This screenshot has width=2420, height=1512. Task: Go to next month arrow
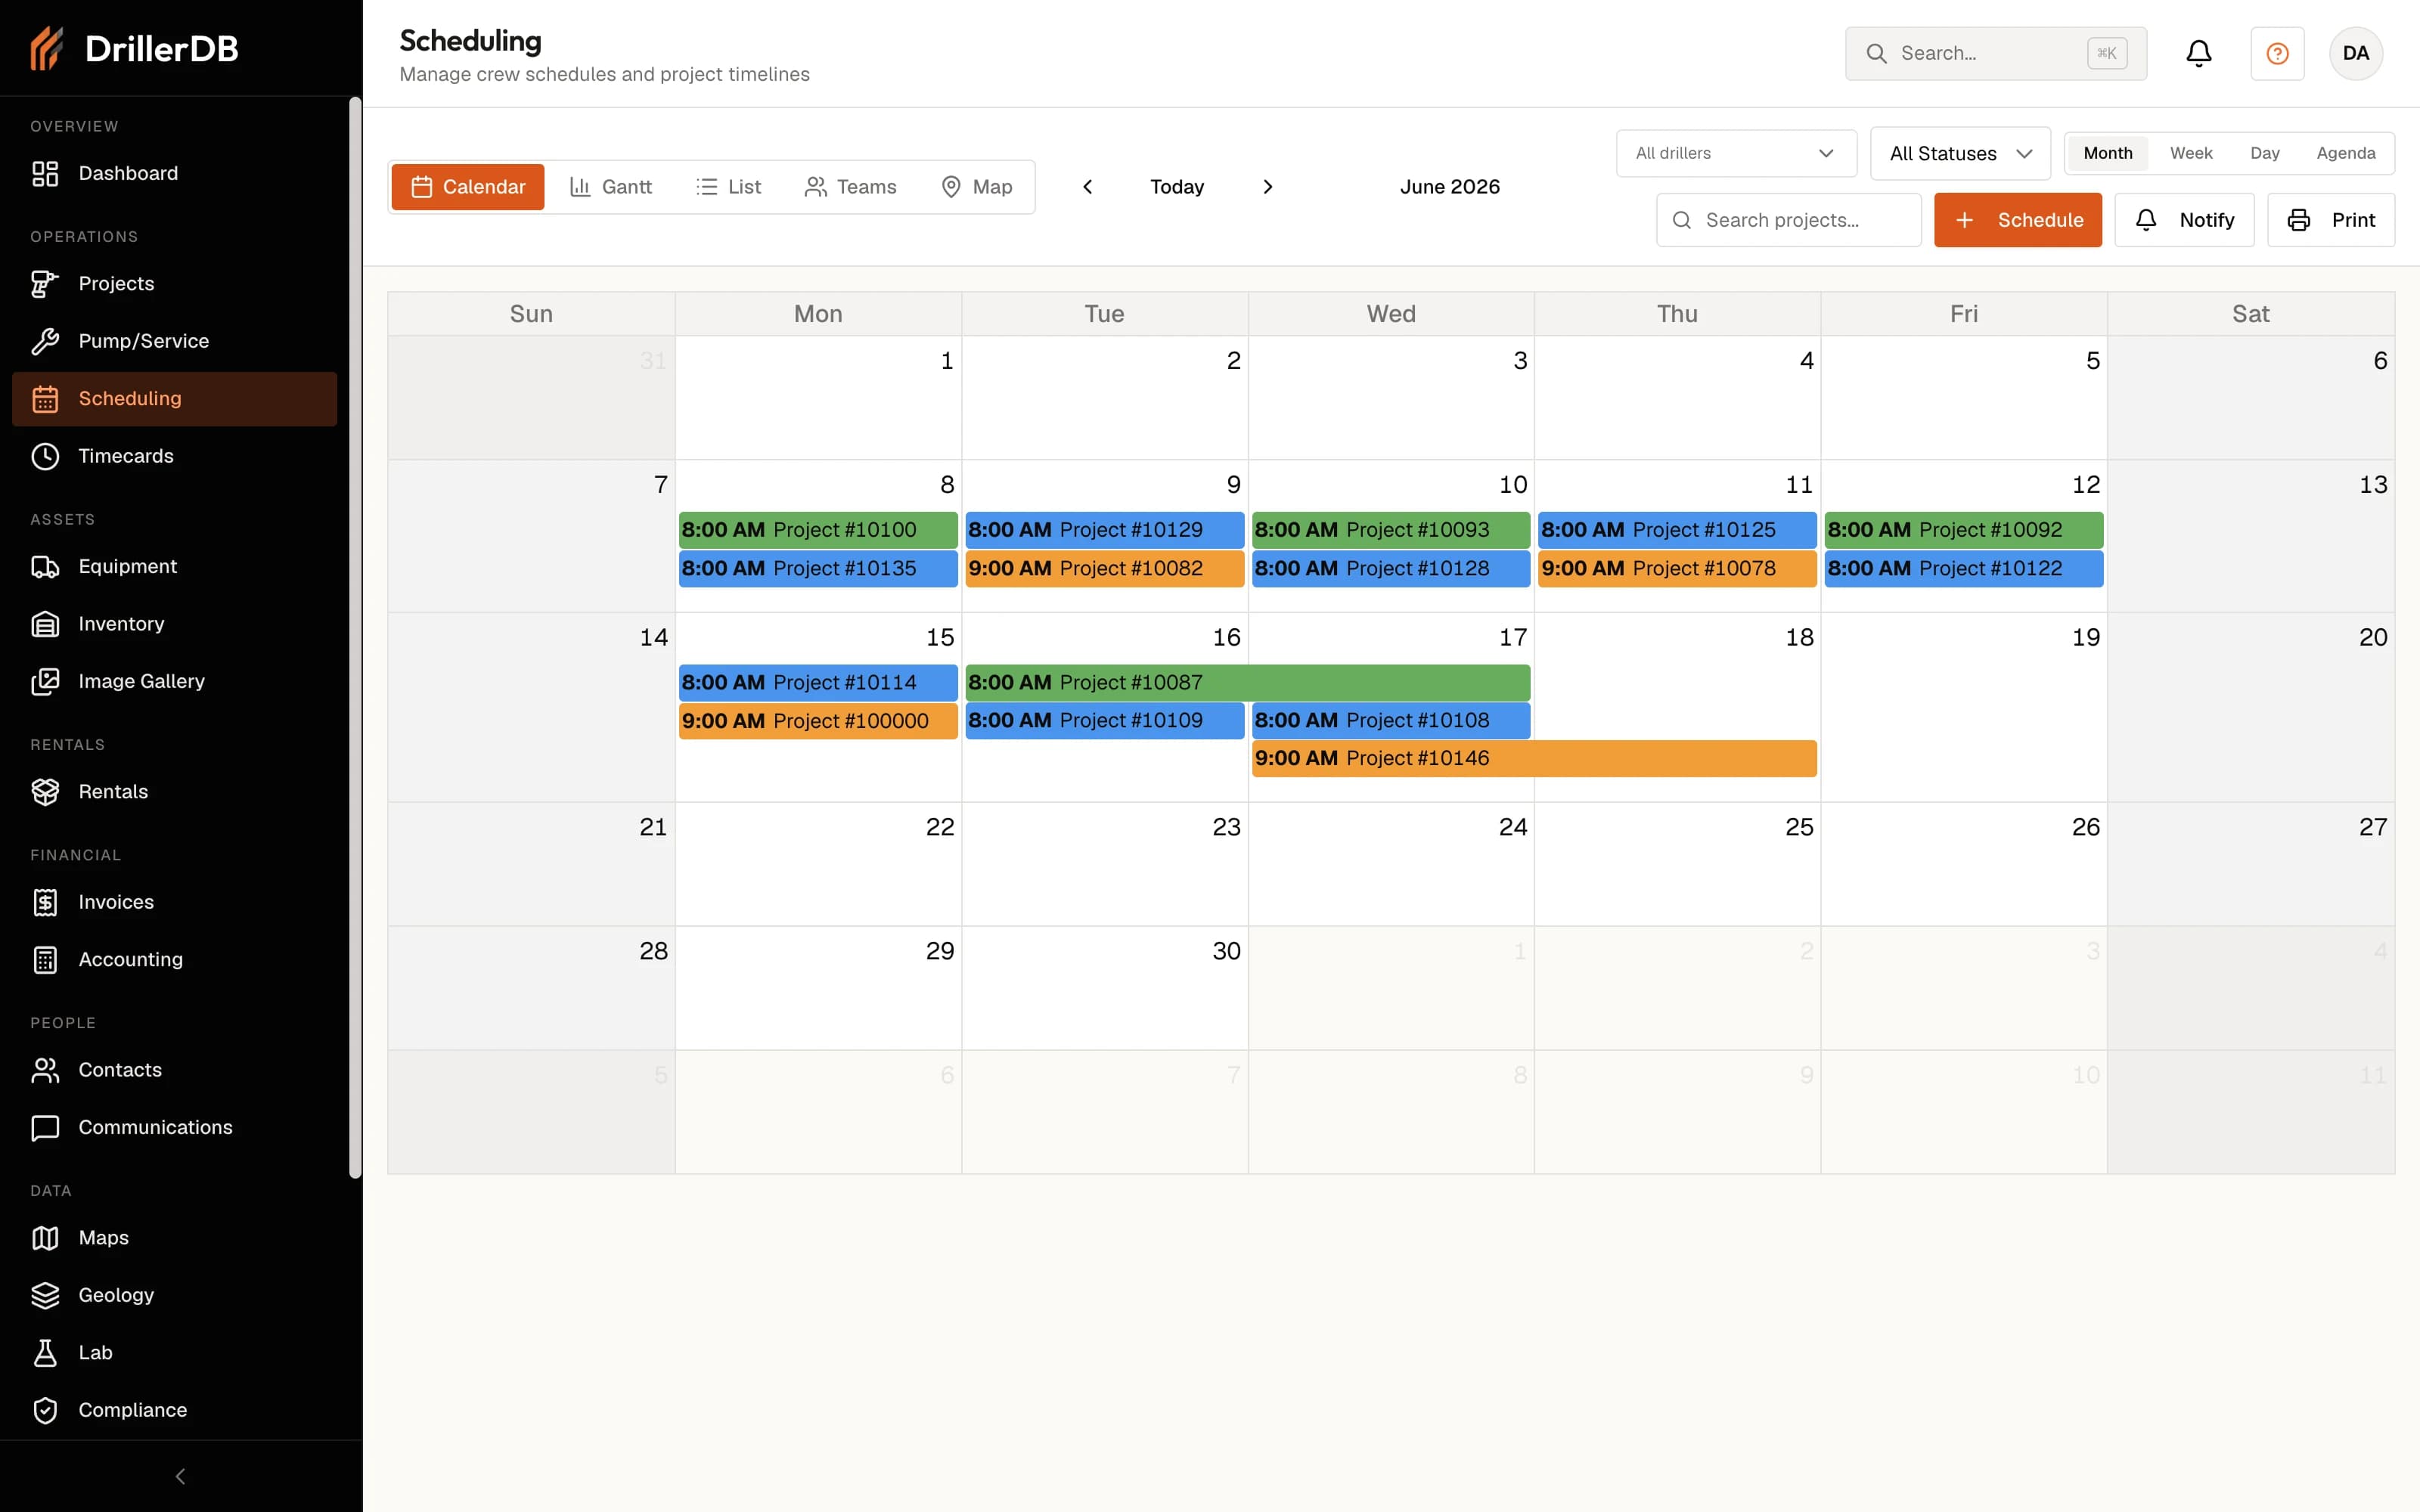(1267, 187)
